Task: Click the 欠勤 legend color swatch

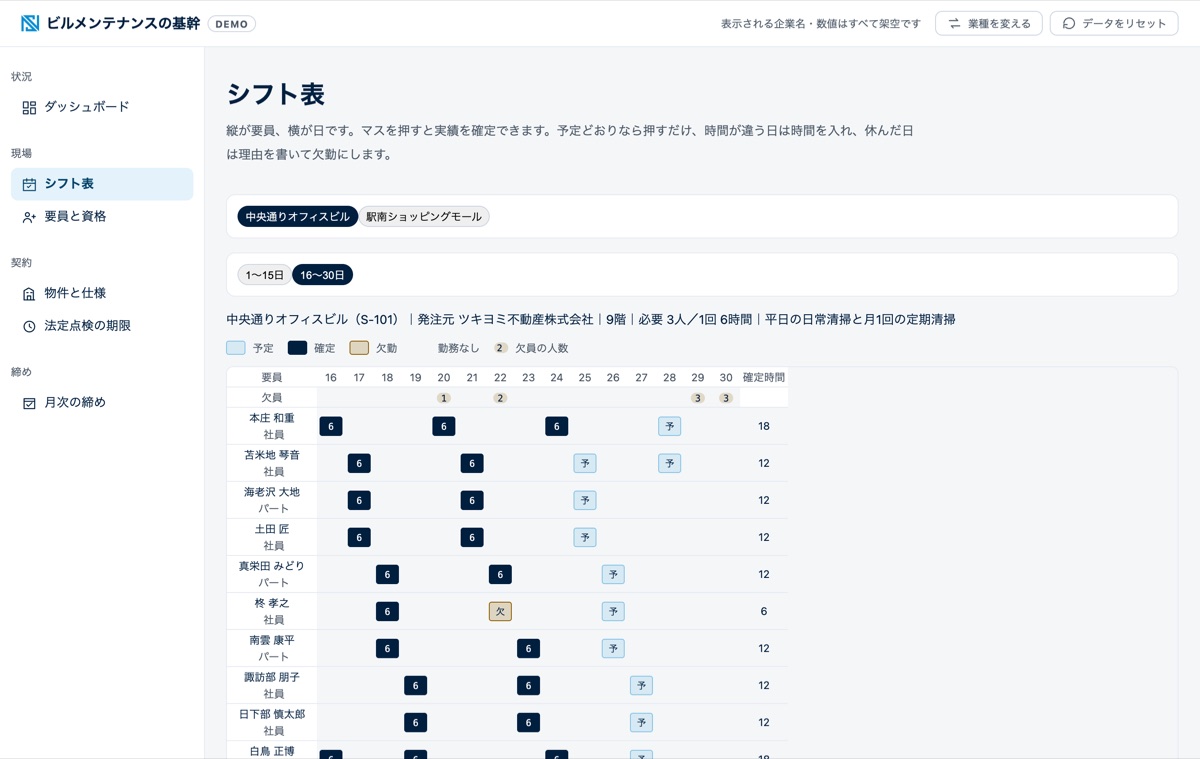Action: (359, 348)
